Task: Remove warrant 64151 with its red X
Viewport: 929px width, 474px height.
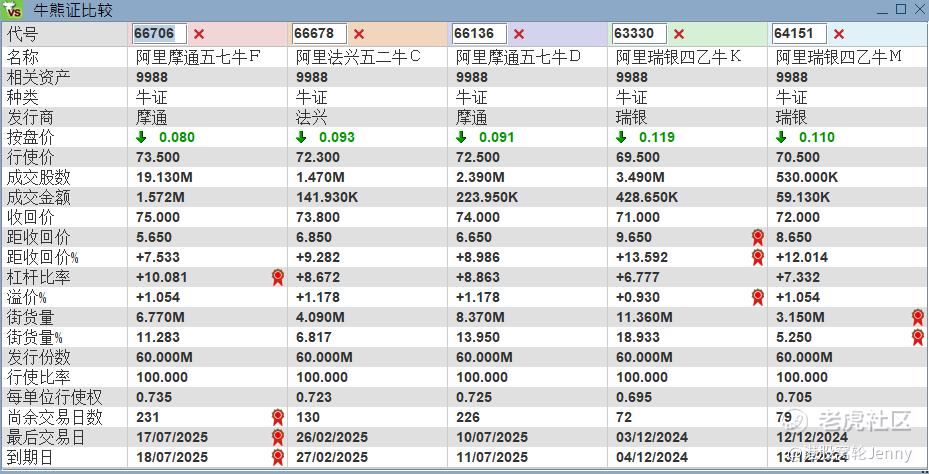Action: click(x=839, y=34)
